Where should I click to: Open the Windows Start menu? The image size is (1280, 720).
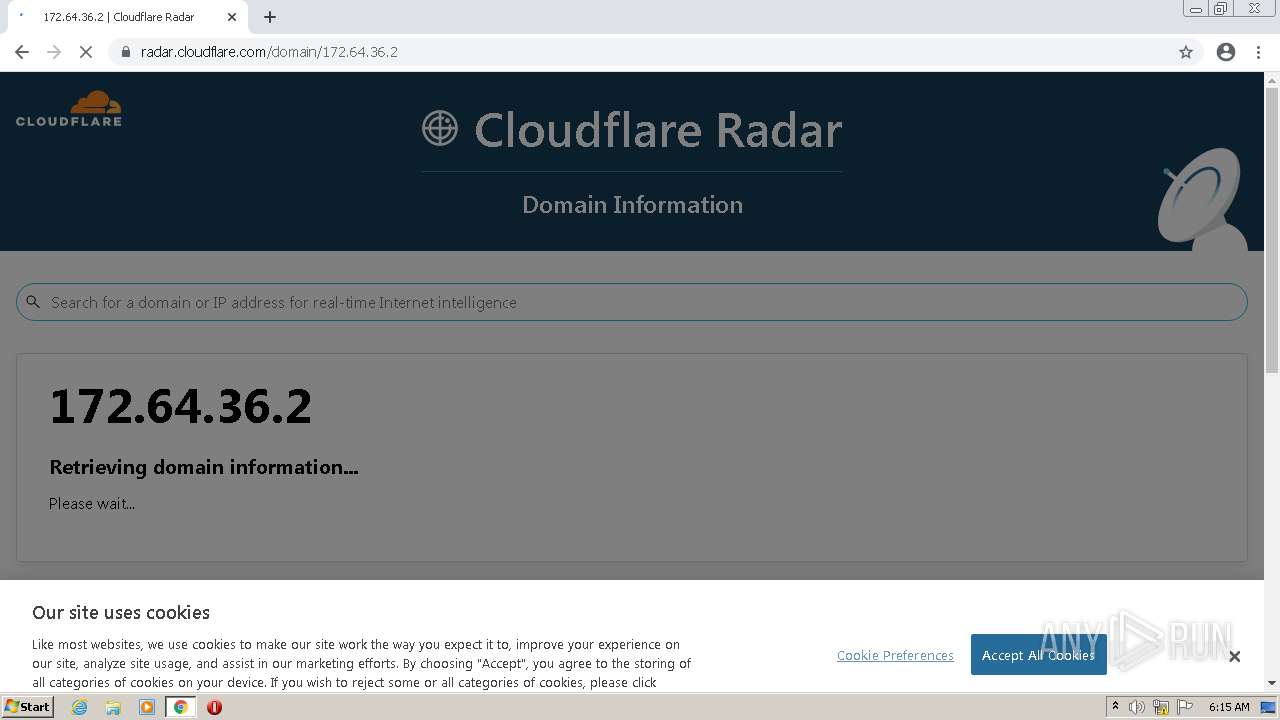pyautogui.click(x=27, y=707)
